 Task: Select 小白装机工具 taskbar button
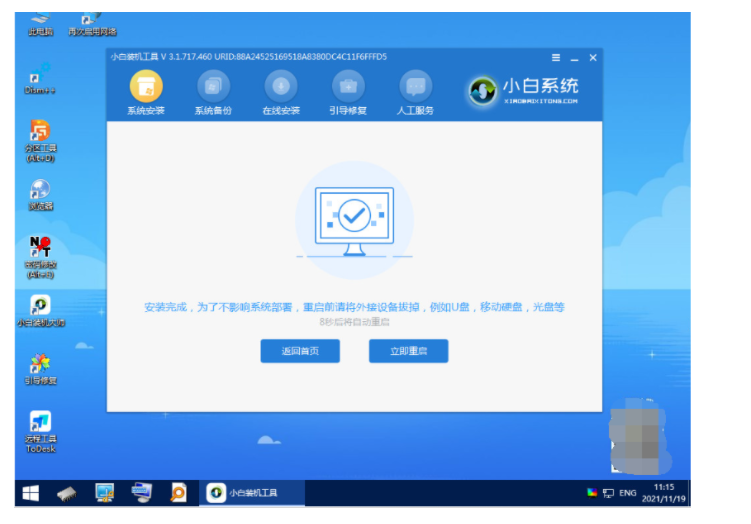(252, 493)
